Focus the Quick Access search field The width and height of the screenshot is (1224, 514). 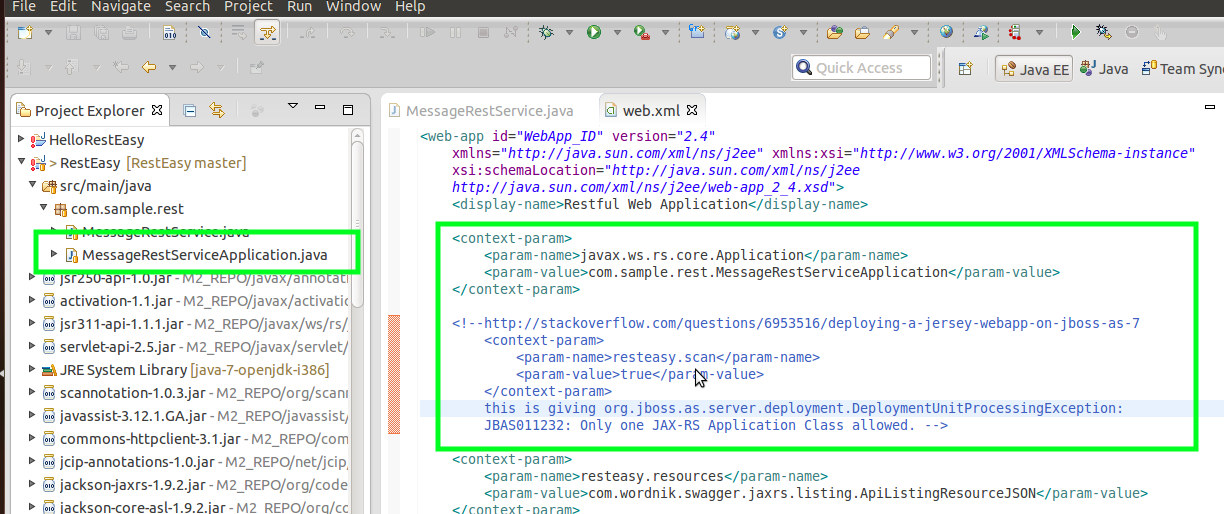861,68
